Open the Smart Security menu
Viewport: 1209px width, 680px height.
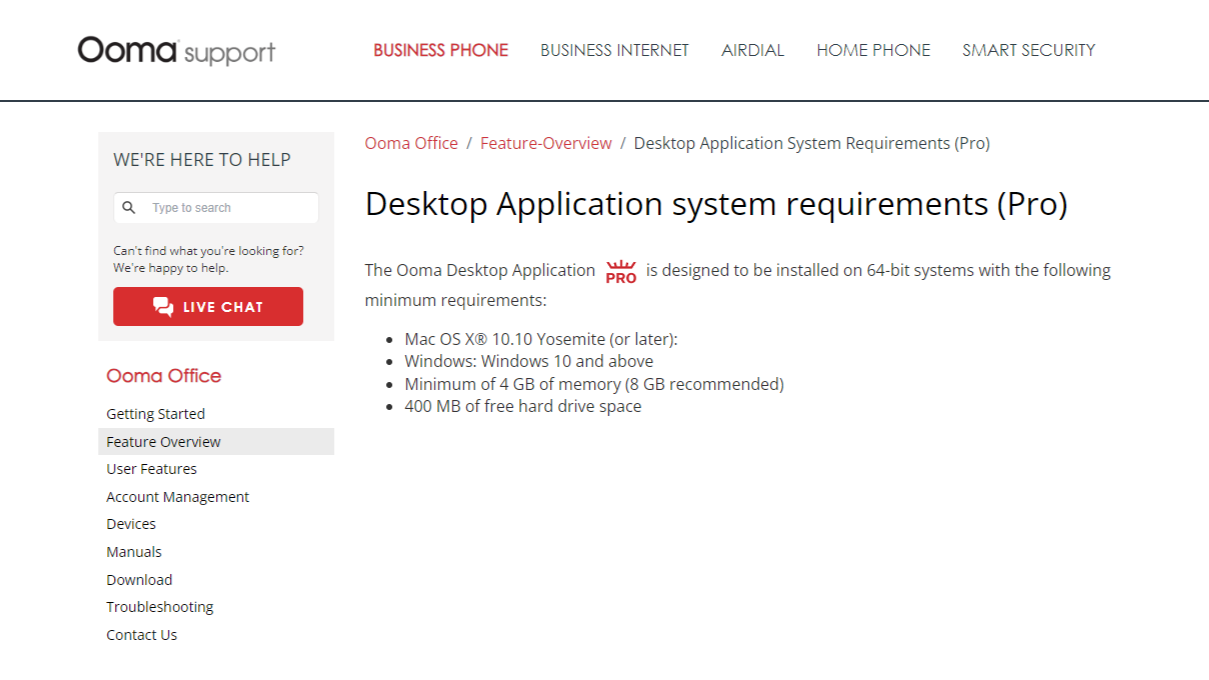(x=1029, y=50)
